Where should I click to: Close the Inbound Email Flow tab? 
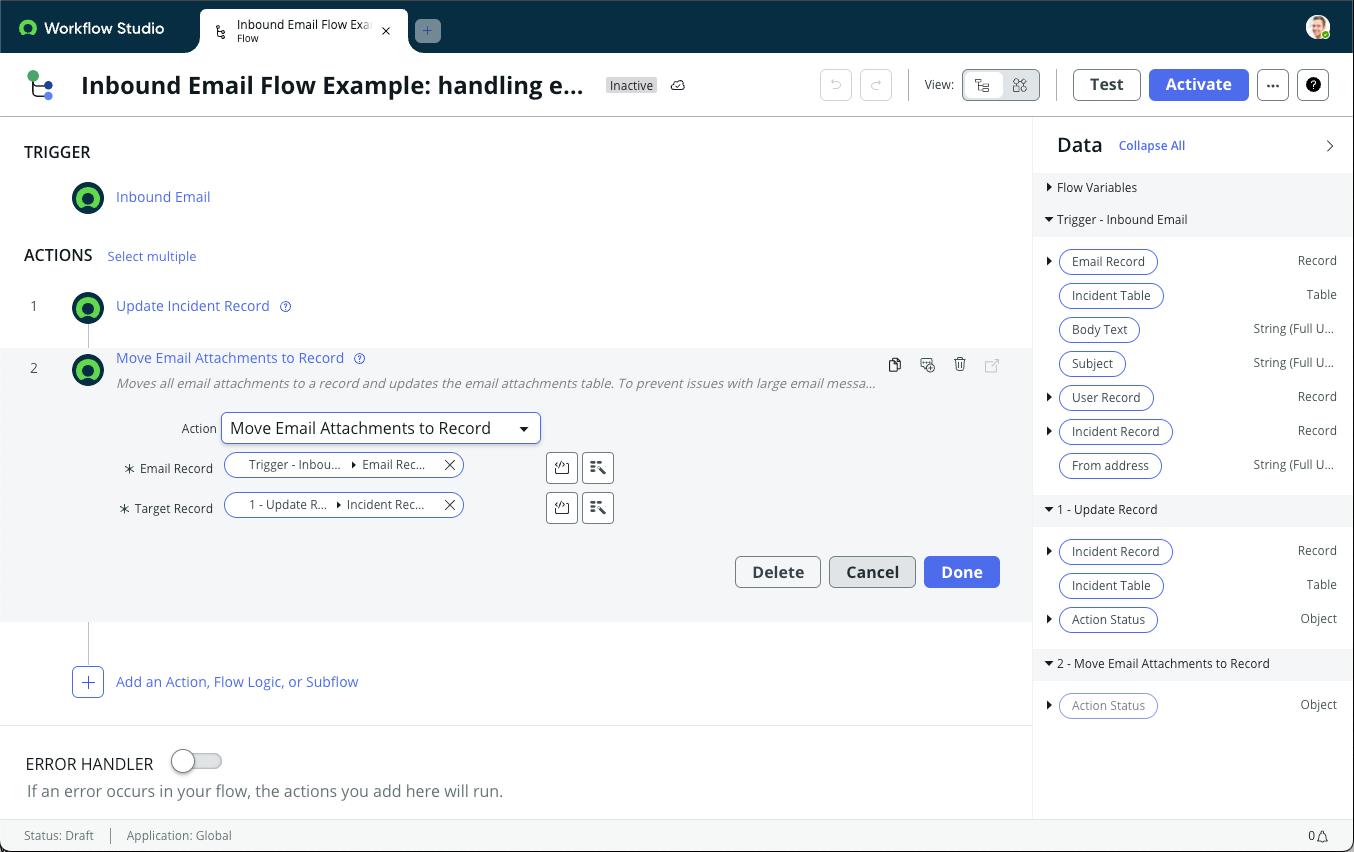(x=386, y=31)
